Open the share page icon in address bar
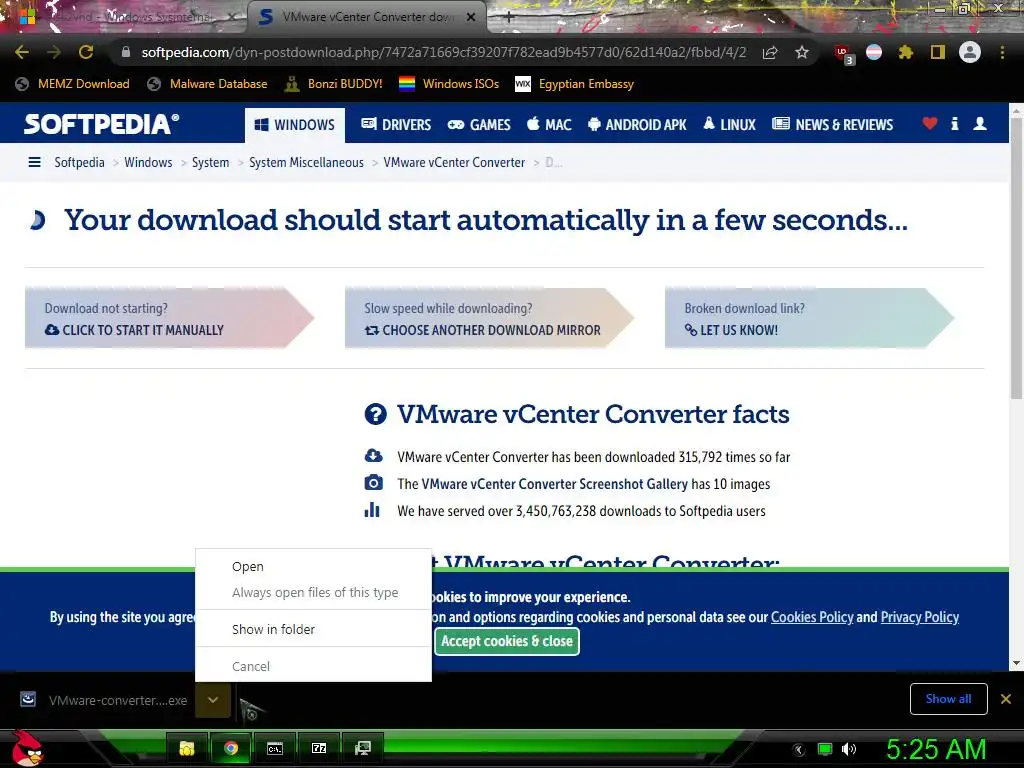 (770, 52)
